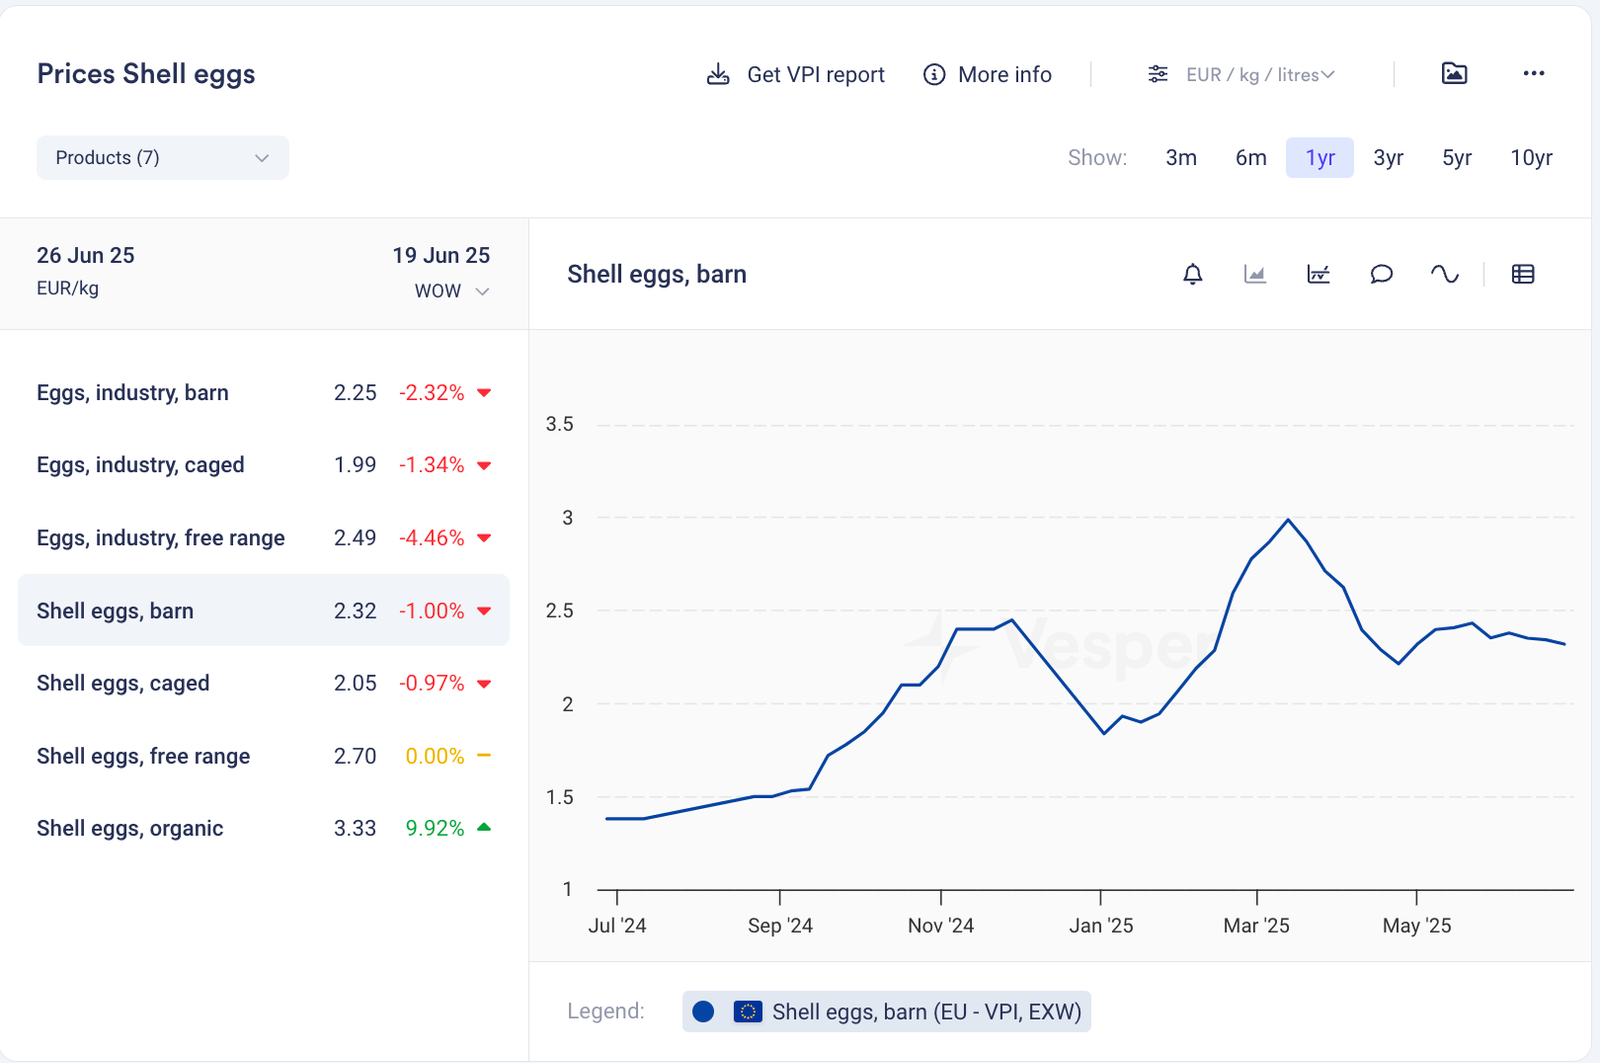The image size is (1600, 1063).
Task: Open the EUR / kg / litres unit dropdown
Action: point(1241,75)
